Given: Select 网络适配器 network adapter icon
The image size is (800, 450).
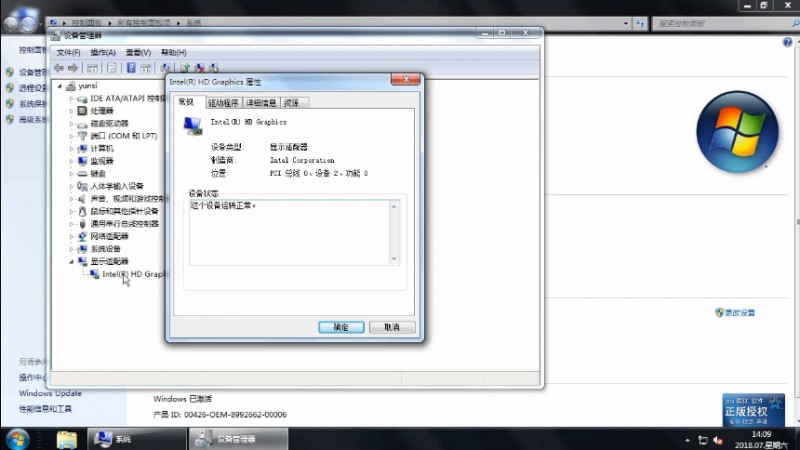Looking at the screenshot, I should (82, 236).
